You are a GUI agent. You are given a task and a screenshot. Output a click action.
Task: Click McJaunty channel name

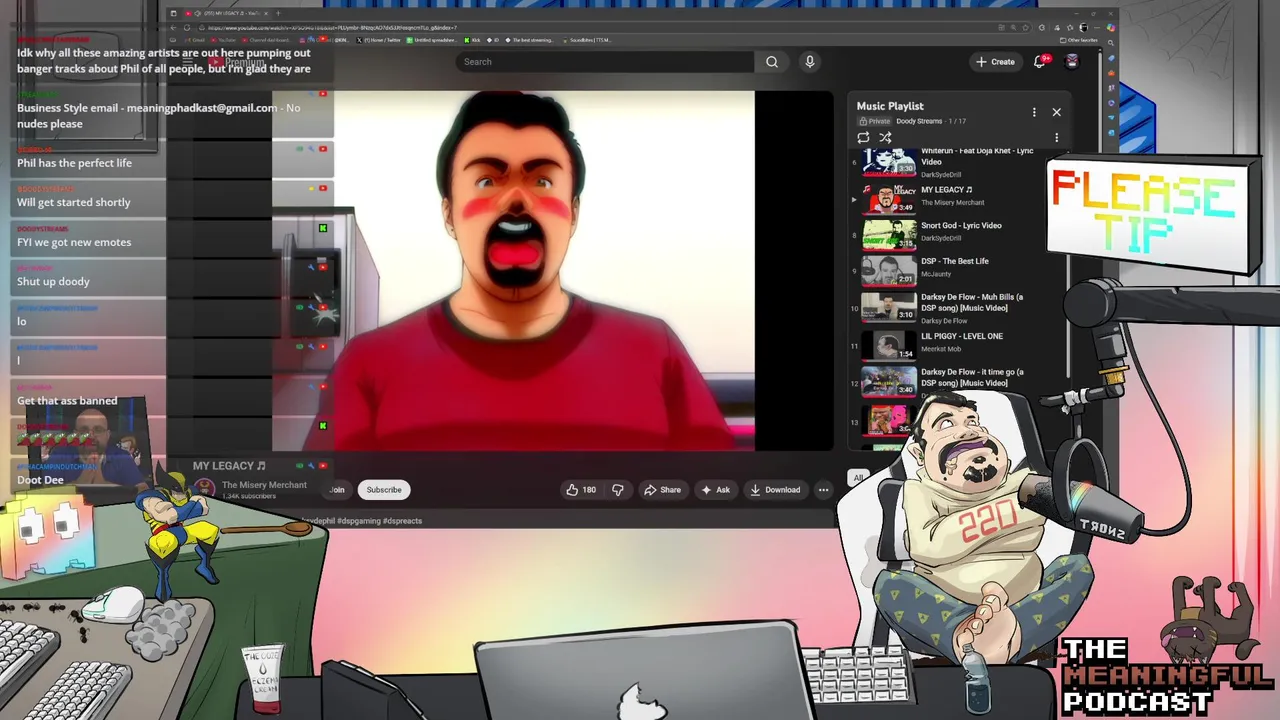(x=935, y=274)
